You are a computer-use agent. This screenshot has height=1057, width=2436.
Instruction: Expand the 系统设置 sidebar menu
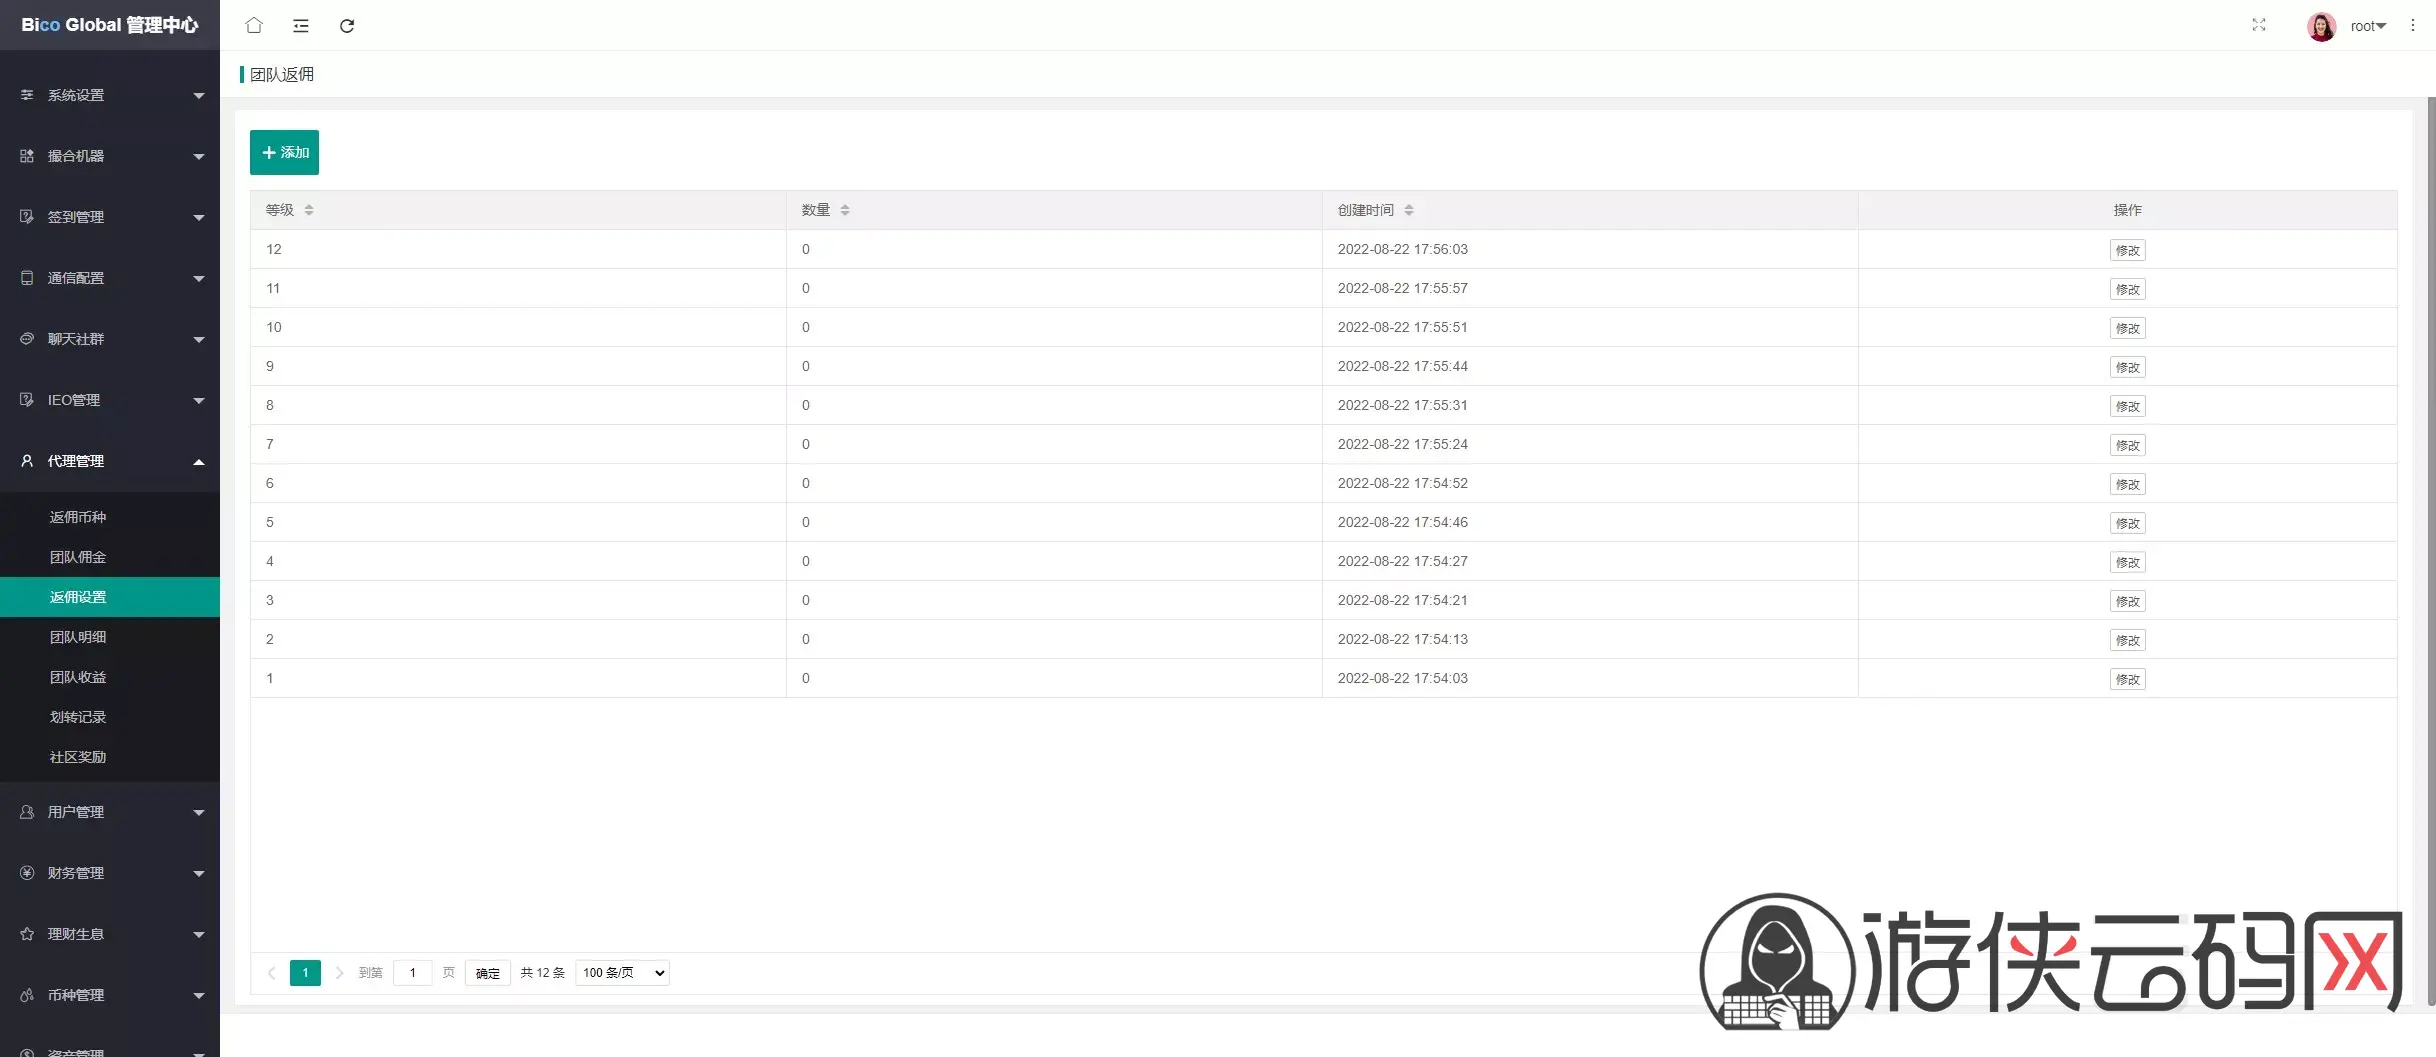tap(110, 95)
